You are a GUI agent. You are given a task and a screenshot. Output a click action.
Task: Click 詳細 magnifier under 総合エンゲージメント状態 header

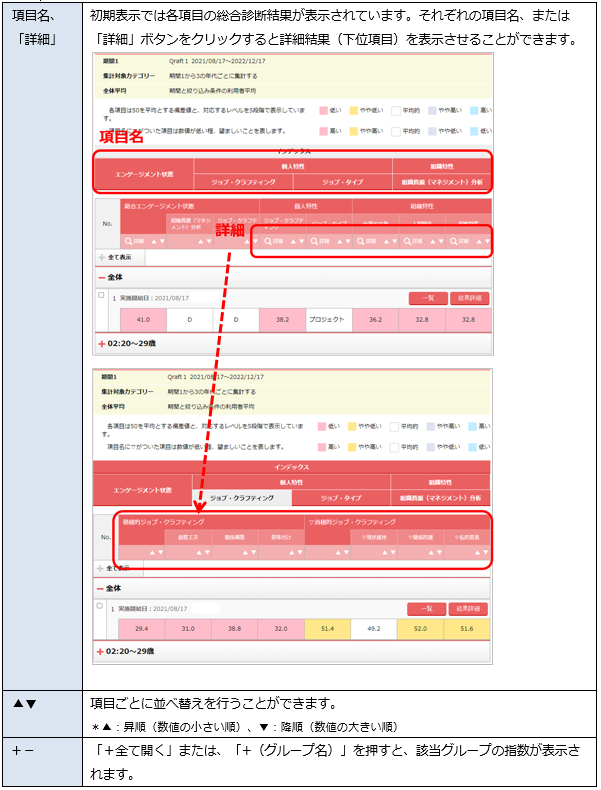[x=133, y=241]
